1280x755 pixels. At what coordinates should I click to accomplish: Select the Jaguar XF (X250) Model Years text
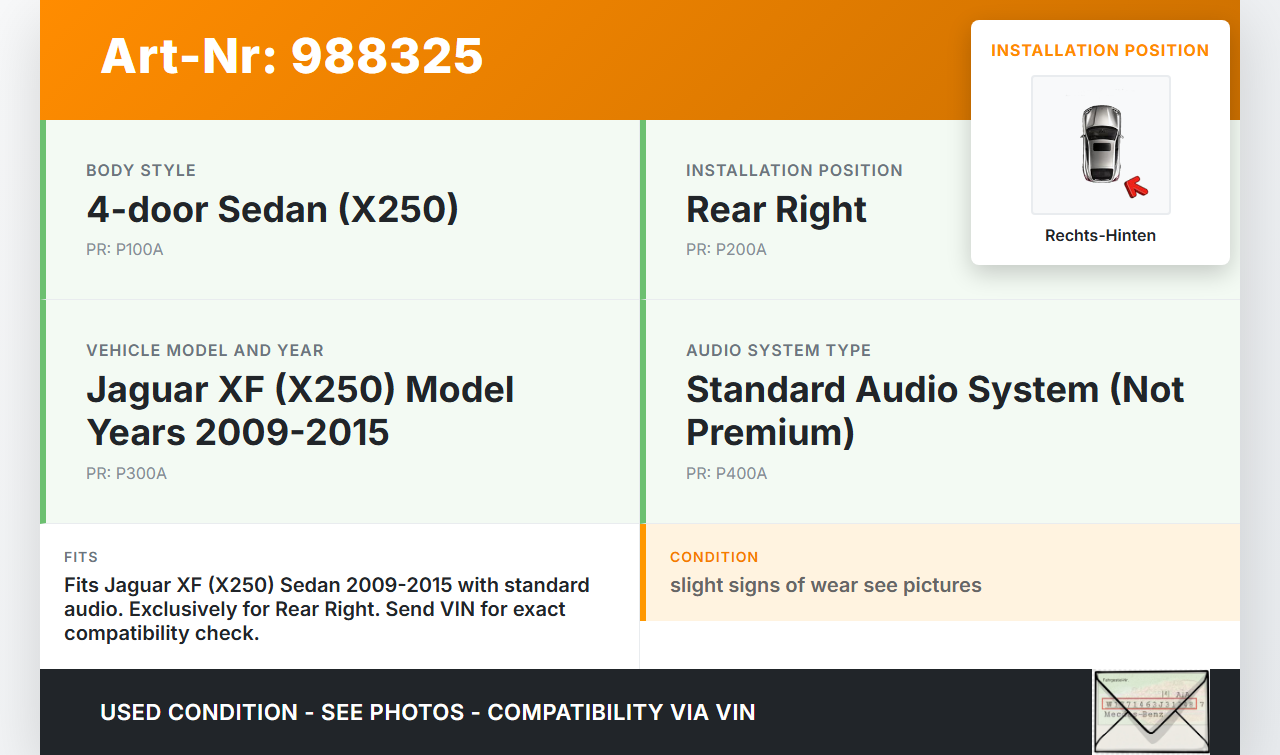coord(300,410)
